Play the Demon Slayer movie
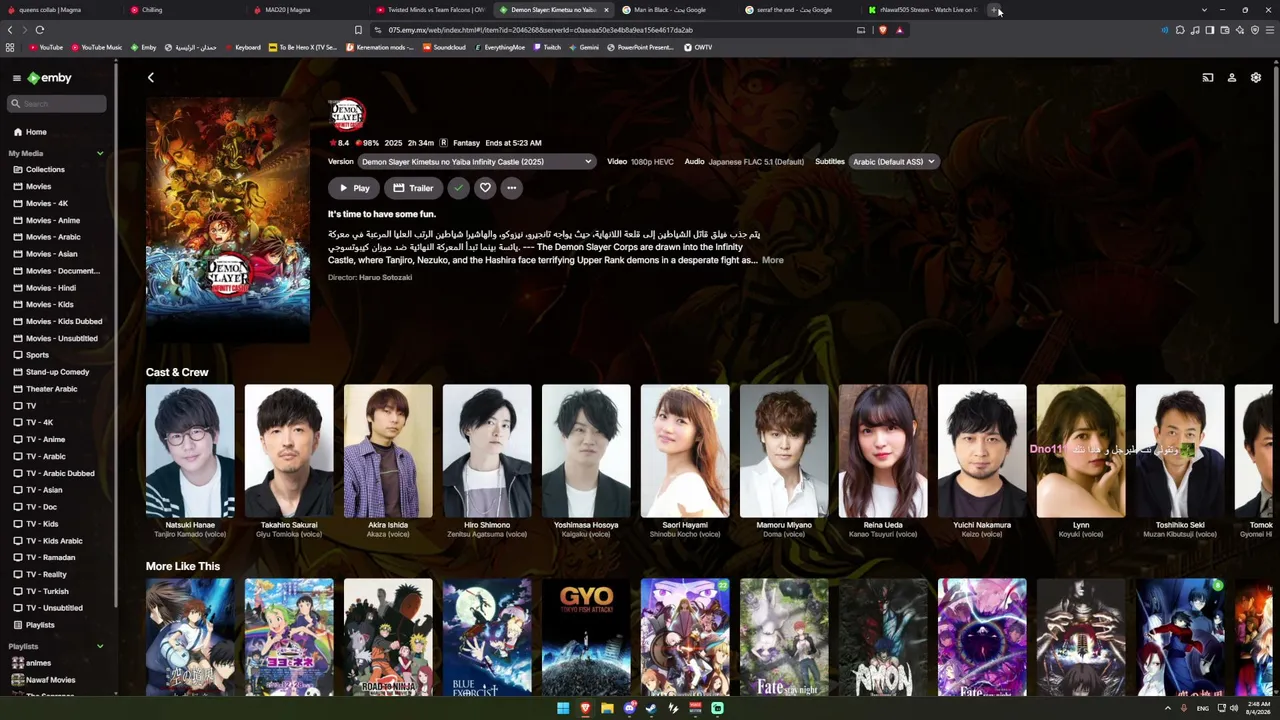 pos(354,188)
